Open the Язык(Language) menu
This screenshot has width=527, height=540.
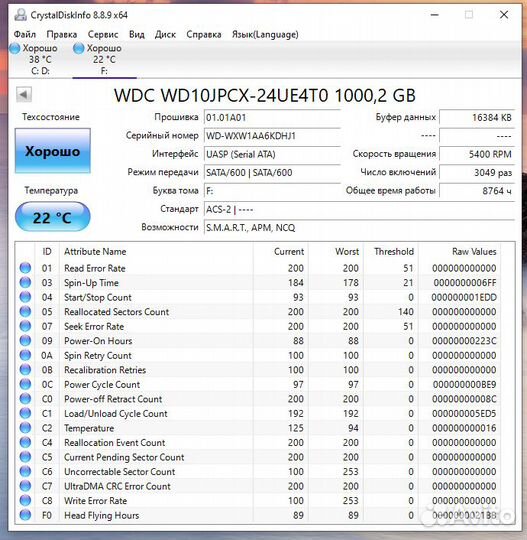click(x=265, y=34)
